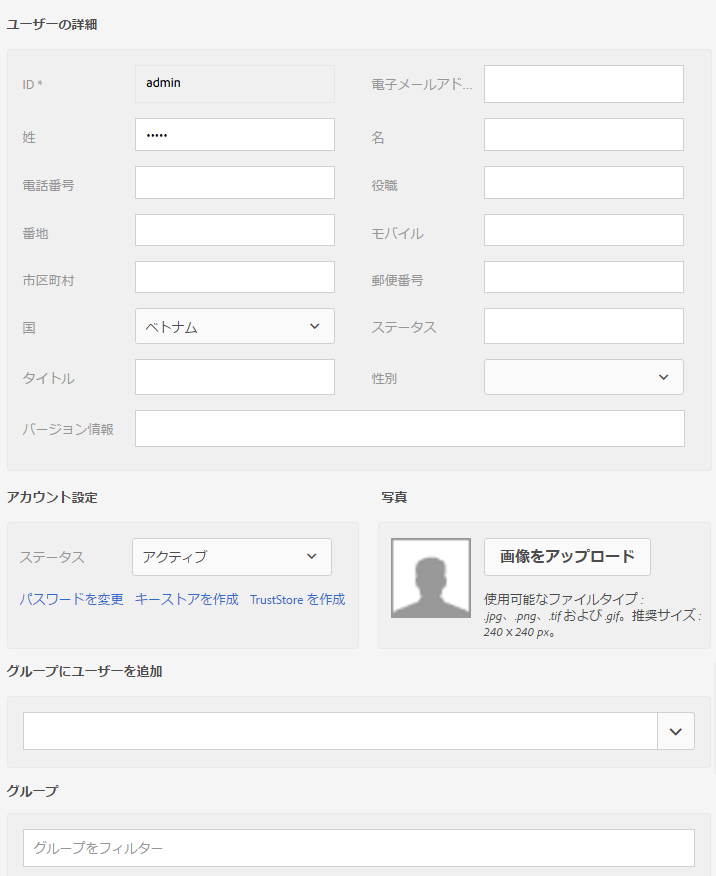Focus the 電子メールアドレス input field

point(583,83)
